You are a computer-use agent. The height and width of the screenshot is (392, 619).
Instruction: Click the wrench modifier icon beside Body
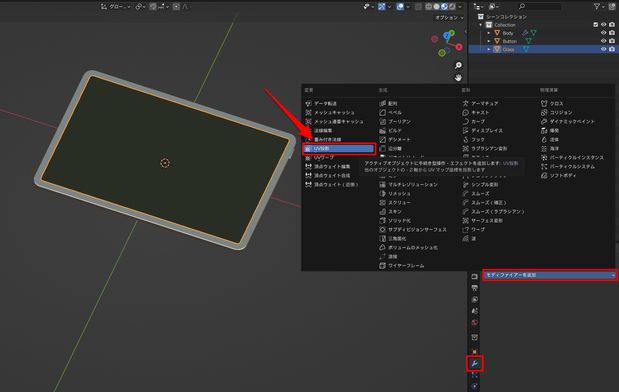tap(525, 33)
